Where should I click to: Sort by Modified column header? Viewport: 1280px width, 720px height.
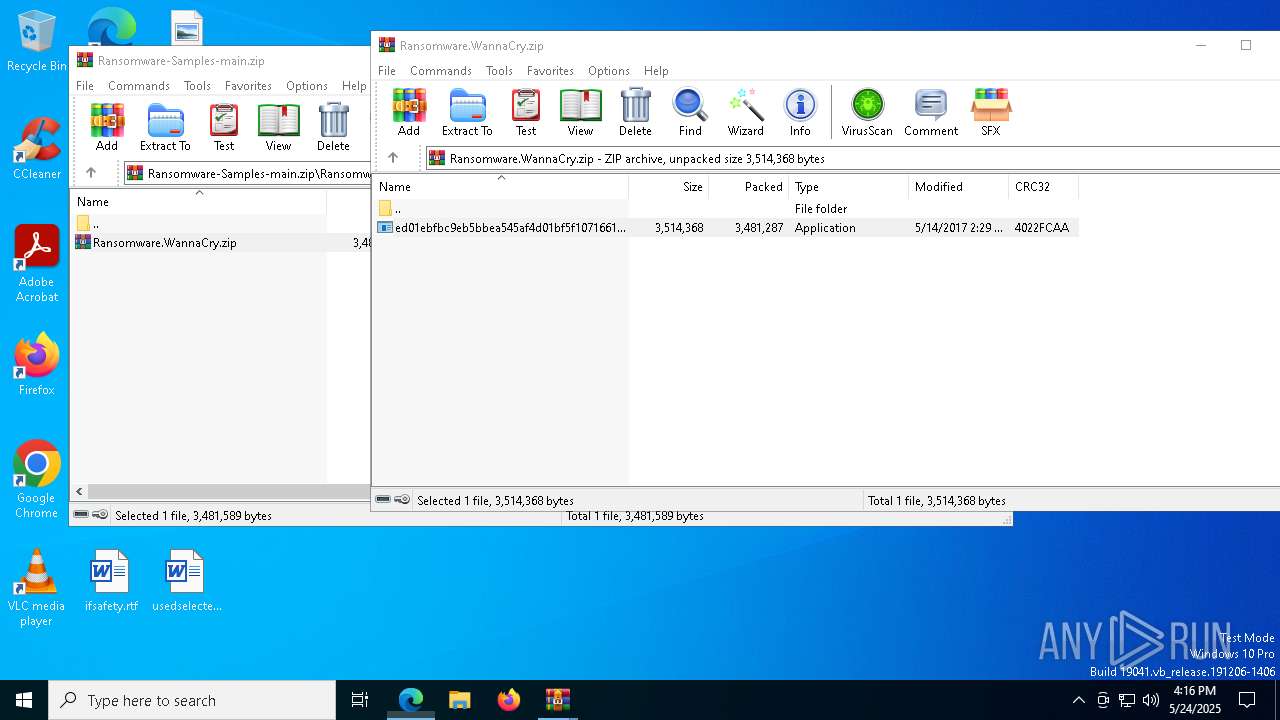pos(959,187)
